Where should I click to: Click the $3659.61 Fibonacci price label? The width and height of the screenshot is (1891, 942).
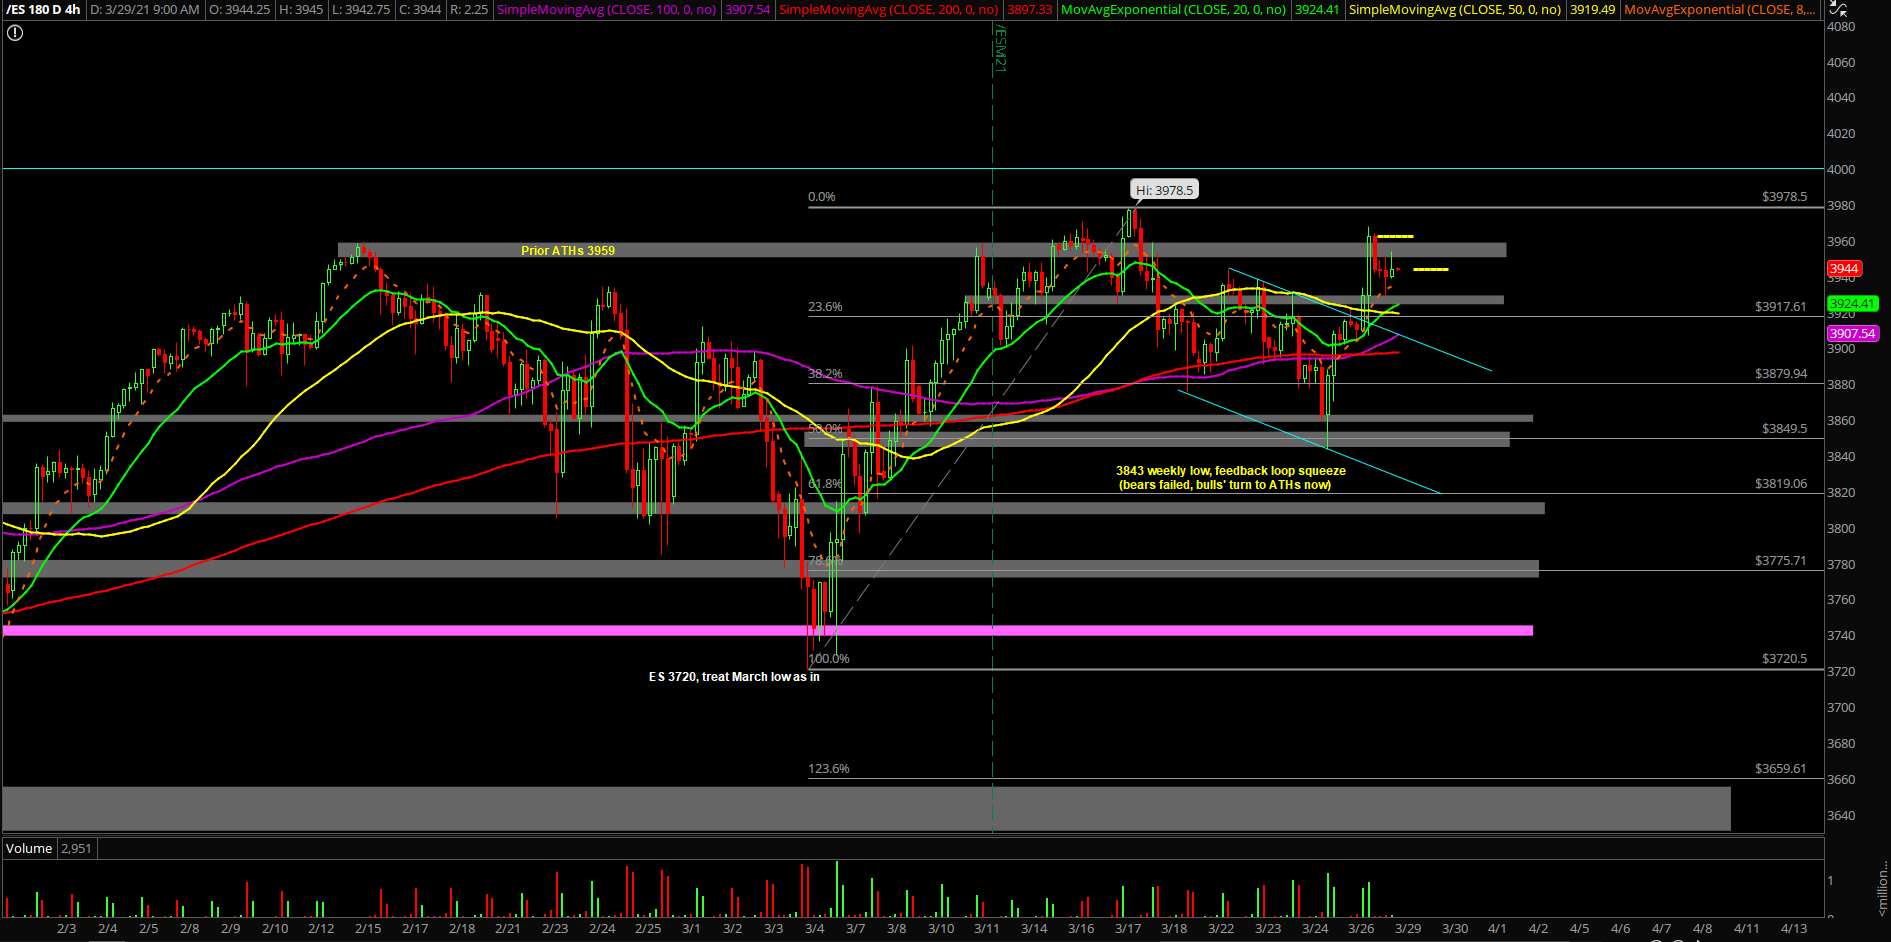coord(1780,769)
